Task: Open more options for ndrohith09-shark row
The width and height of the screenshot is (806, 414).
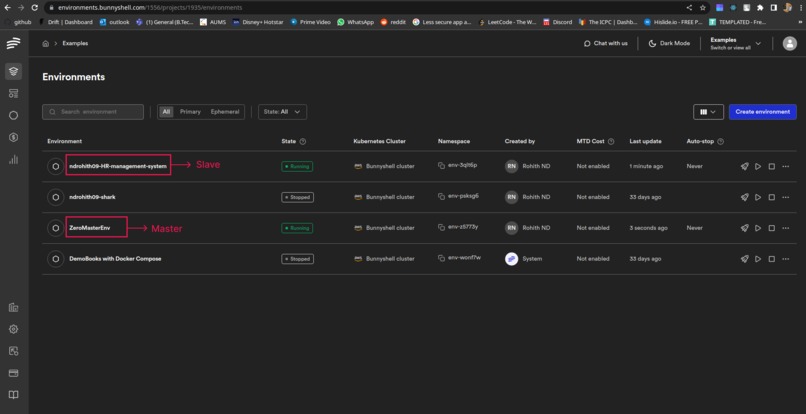Action: 785,197
